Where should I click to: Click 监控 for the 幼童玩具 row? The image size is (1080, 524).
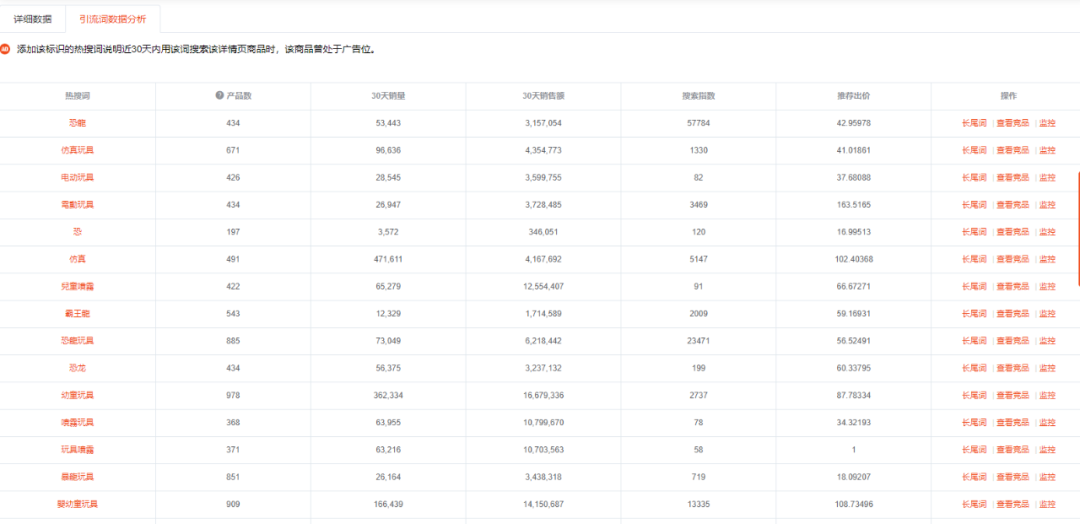(x=1047, y=395)
